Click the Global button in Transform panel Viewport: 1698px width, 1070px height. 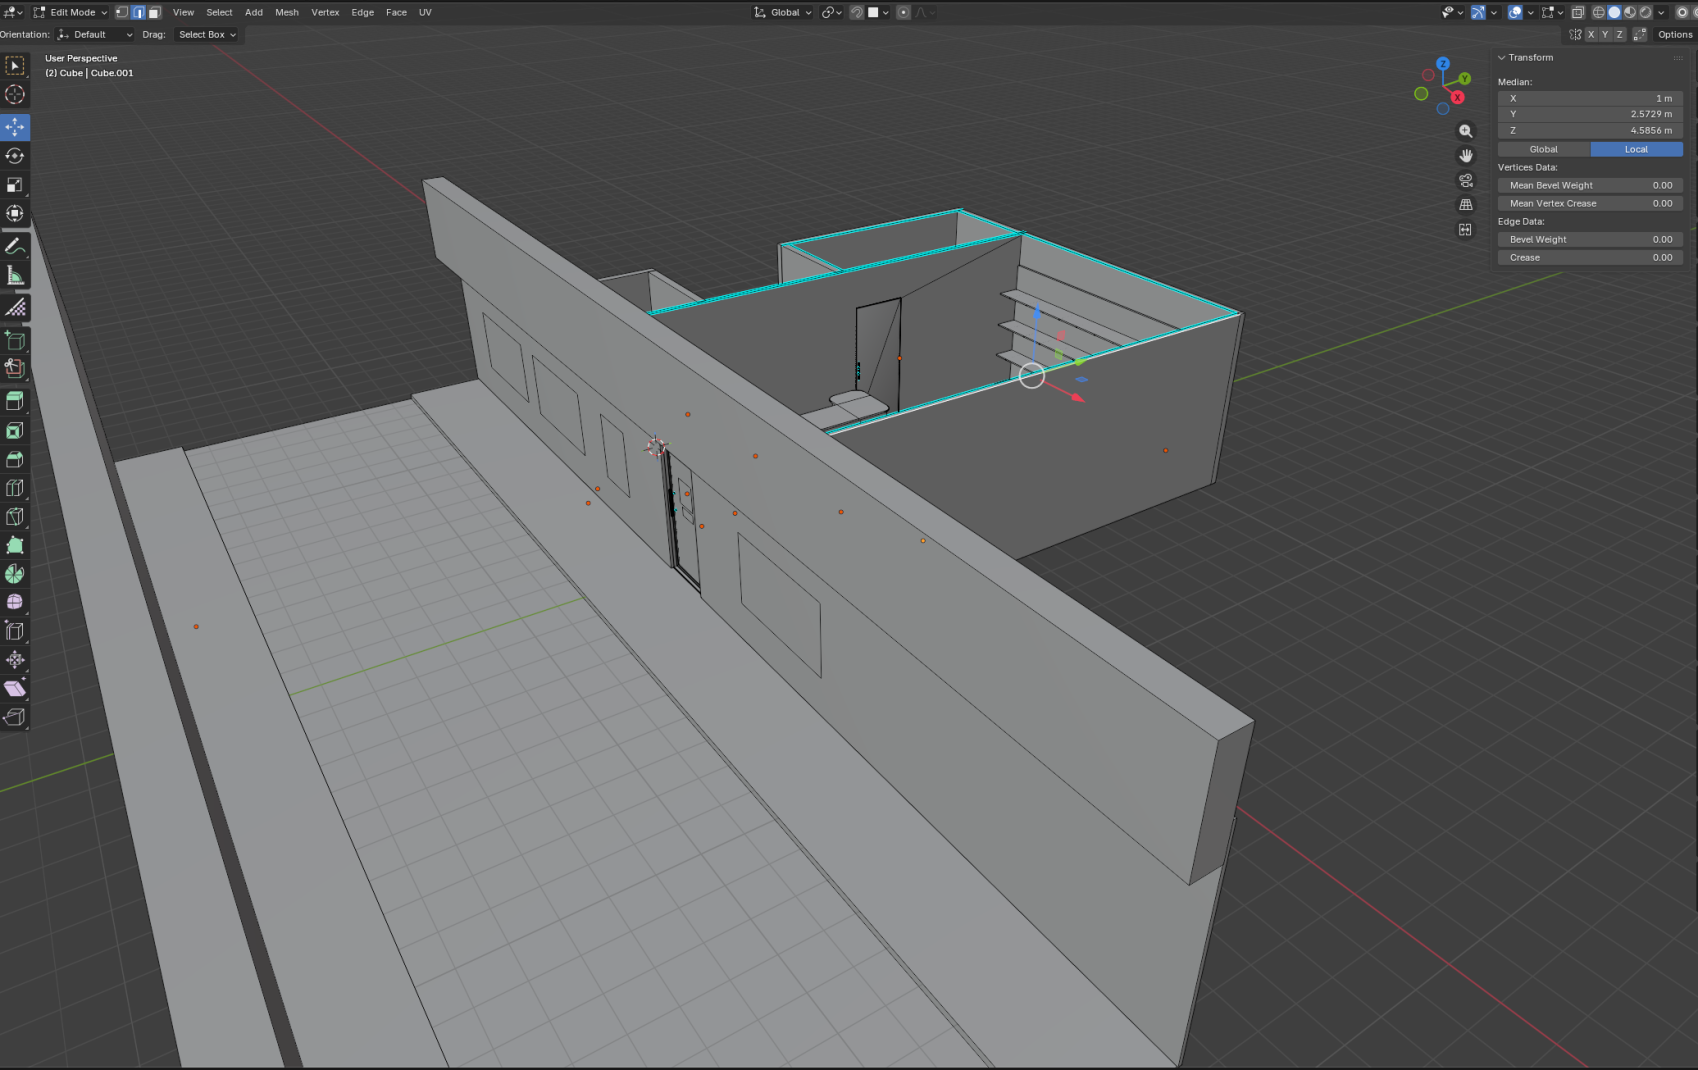pos(1543,149)
